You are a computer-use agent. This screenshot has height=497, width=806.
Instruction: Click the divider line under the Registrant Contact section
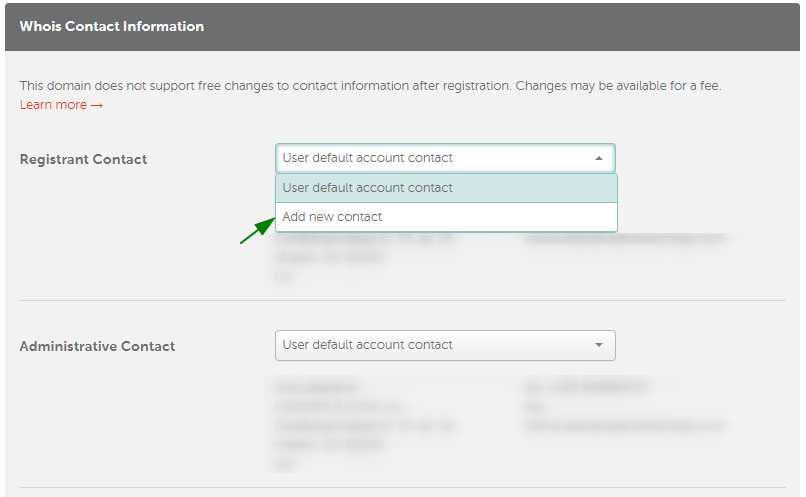pos(402,300)
